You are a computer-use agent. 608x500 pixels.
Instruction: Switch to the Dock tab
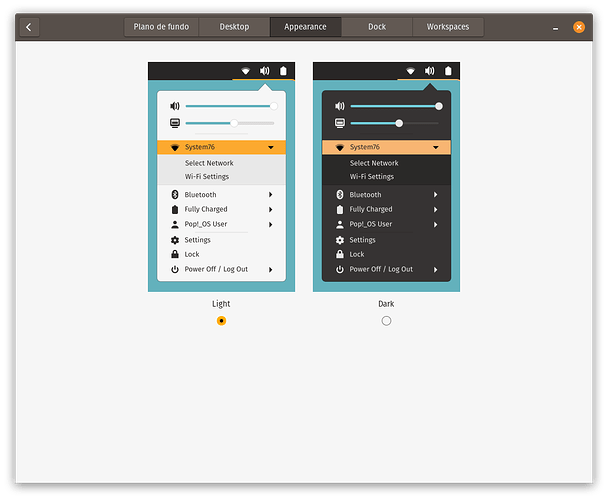pos(377,27)
